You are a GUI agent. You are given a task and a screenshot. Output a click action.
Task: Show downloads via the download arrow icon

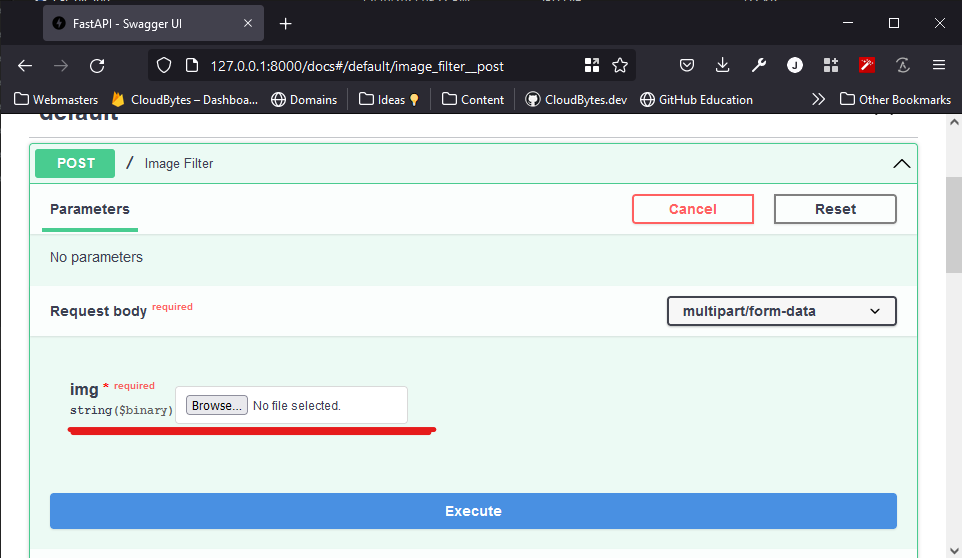tap(723, 65)
